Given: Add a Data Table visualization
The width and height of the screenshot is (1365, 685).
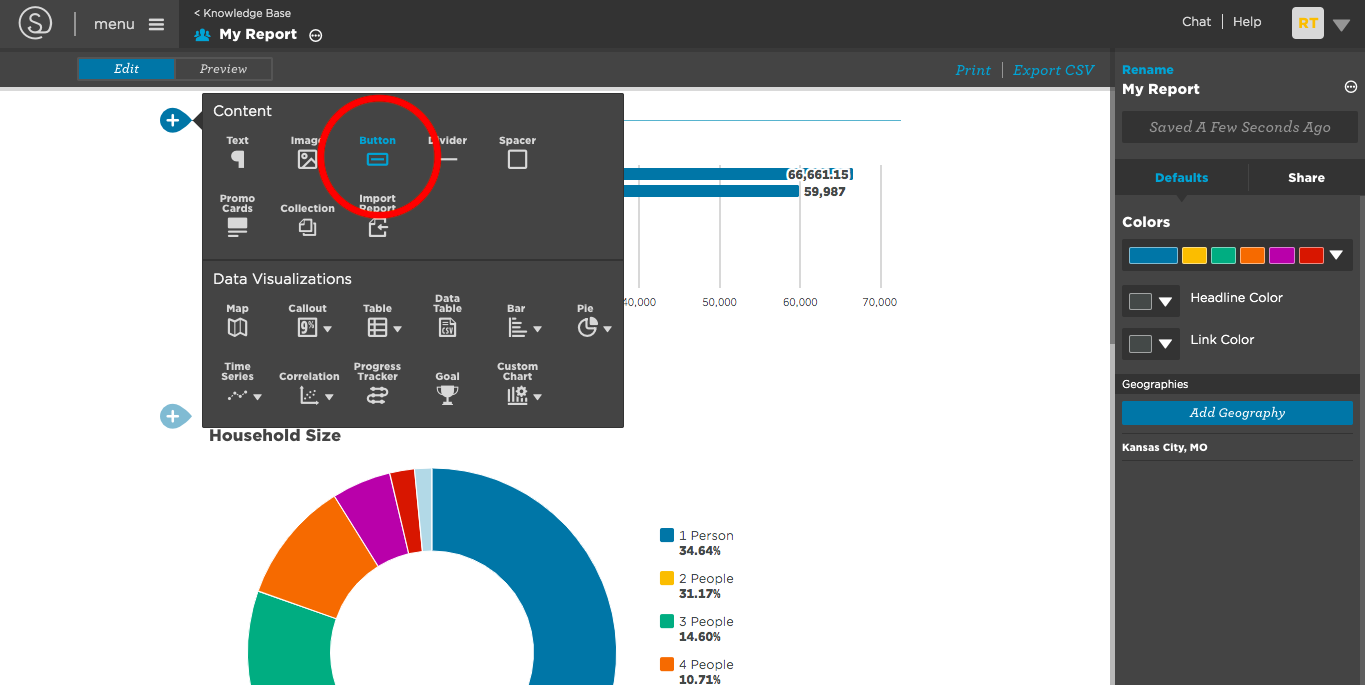Looking at the screenshot, I should pyautogui.click(x=447, y=315).
